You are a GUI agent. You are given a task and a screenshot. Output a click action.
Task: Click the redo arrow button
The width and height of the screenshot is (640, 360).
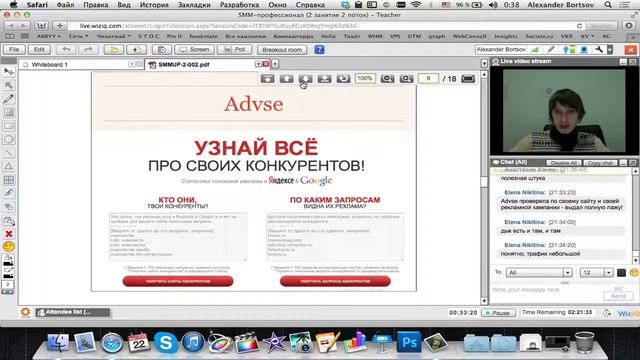(88, 49)
